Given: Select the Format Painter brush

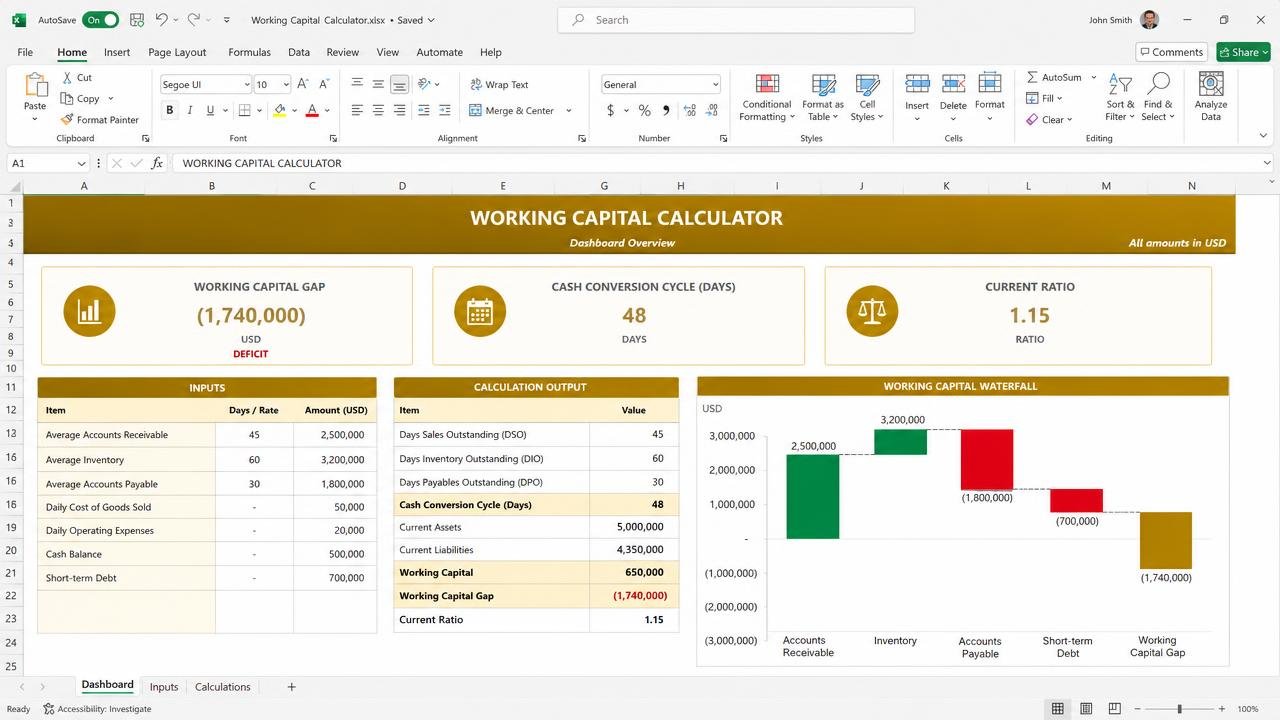Looking at the screenshot, I should (67, 119).
